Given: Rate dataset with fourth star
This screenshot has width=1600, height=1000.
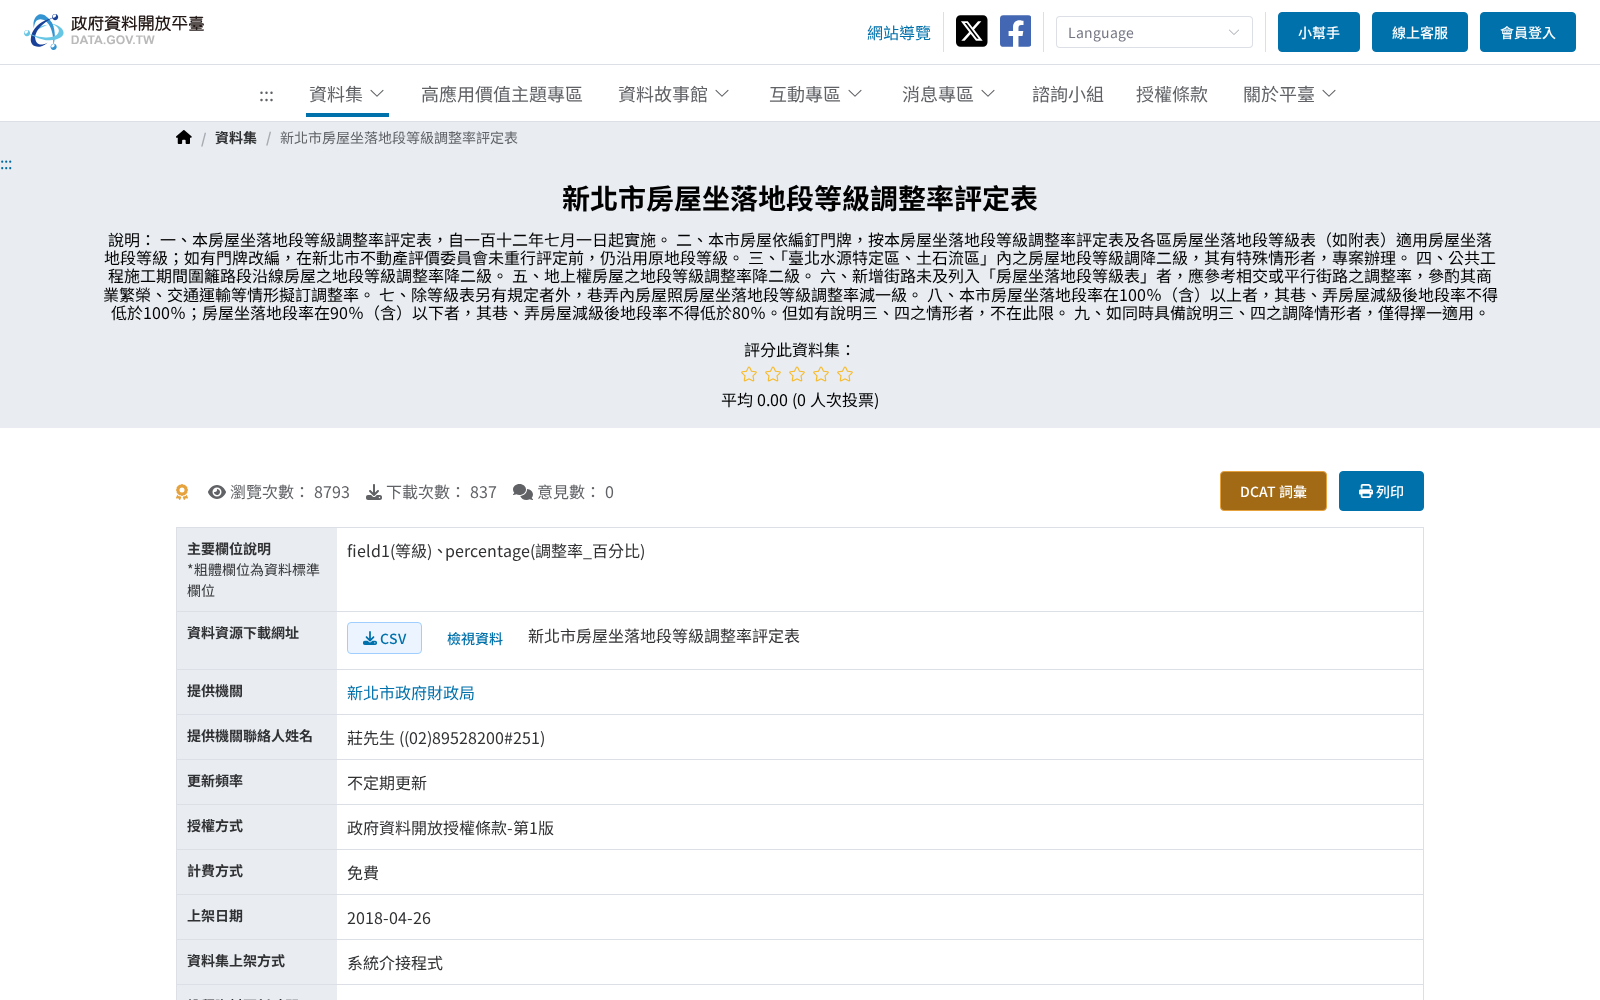Looking at the screenshot, I should pos(821,374).
